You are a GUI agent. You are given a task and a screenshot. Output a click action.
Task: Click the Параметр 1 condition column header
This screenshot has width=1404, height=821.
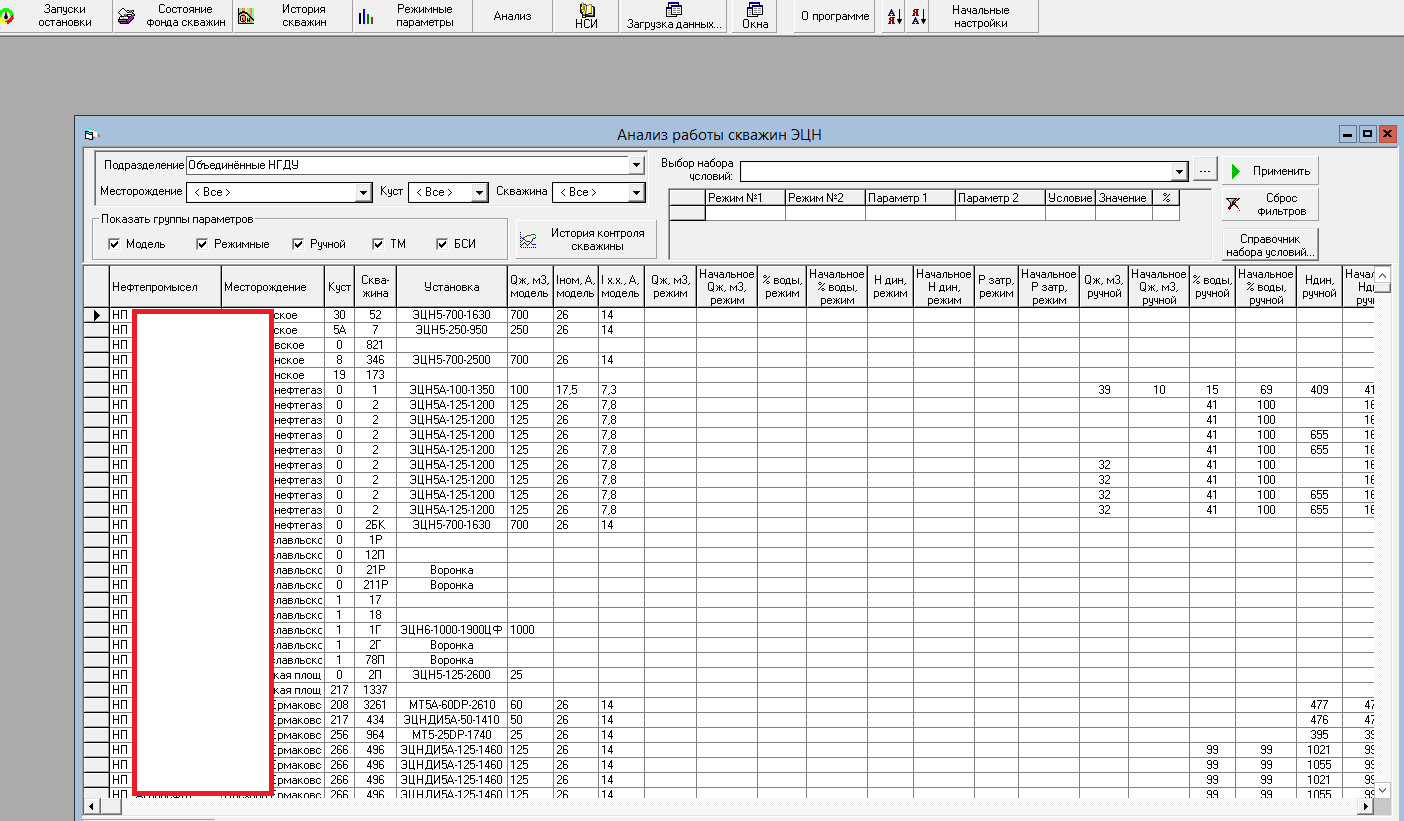910,198
